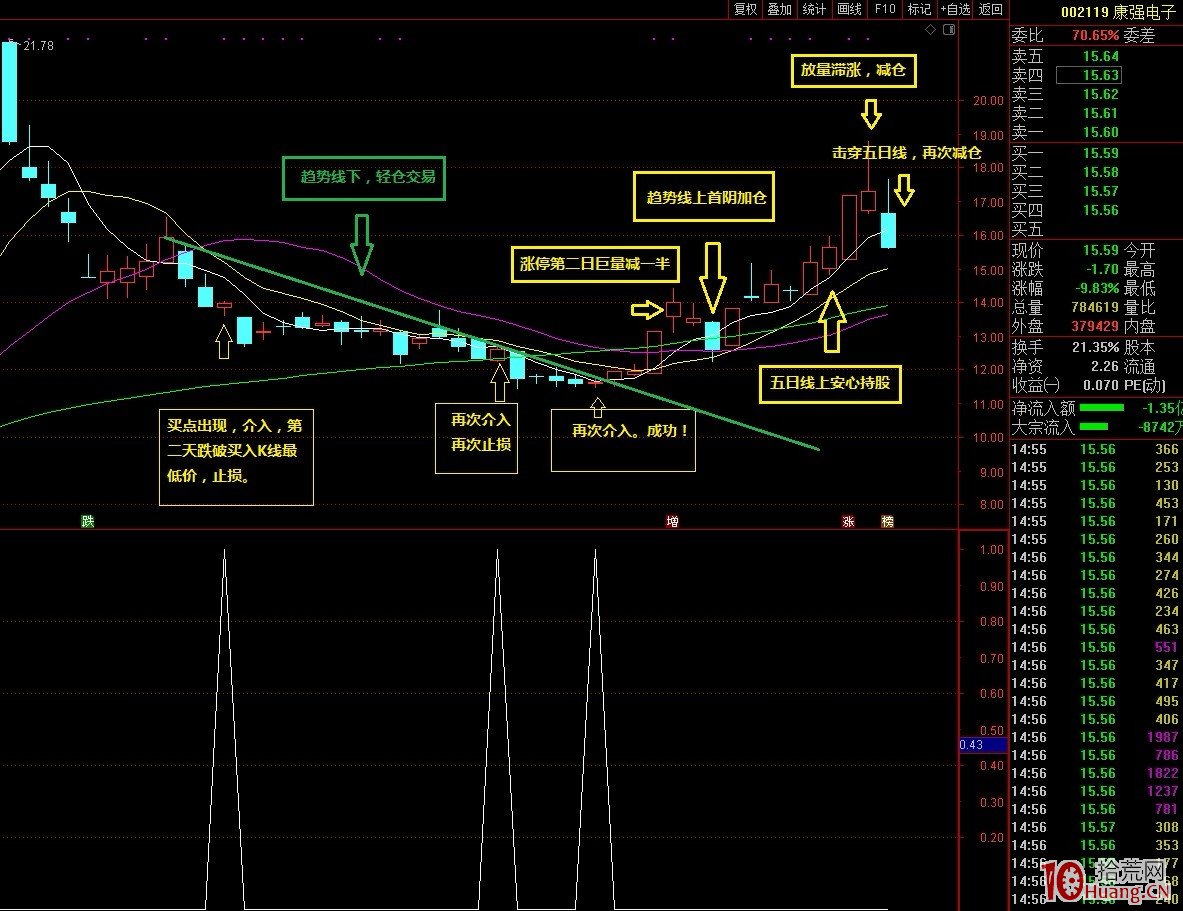Click the 大宗流入 green bar
The height and width of the screenshot is (911, 1183).
coord(1094,426)
